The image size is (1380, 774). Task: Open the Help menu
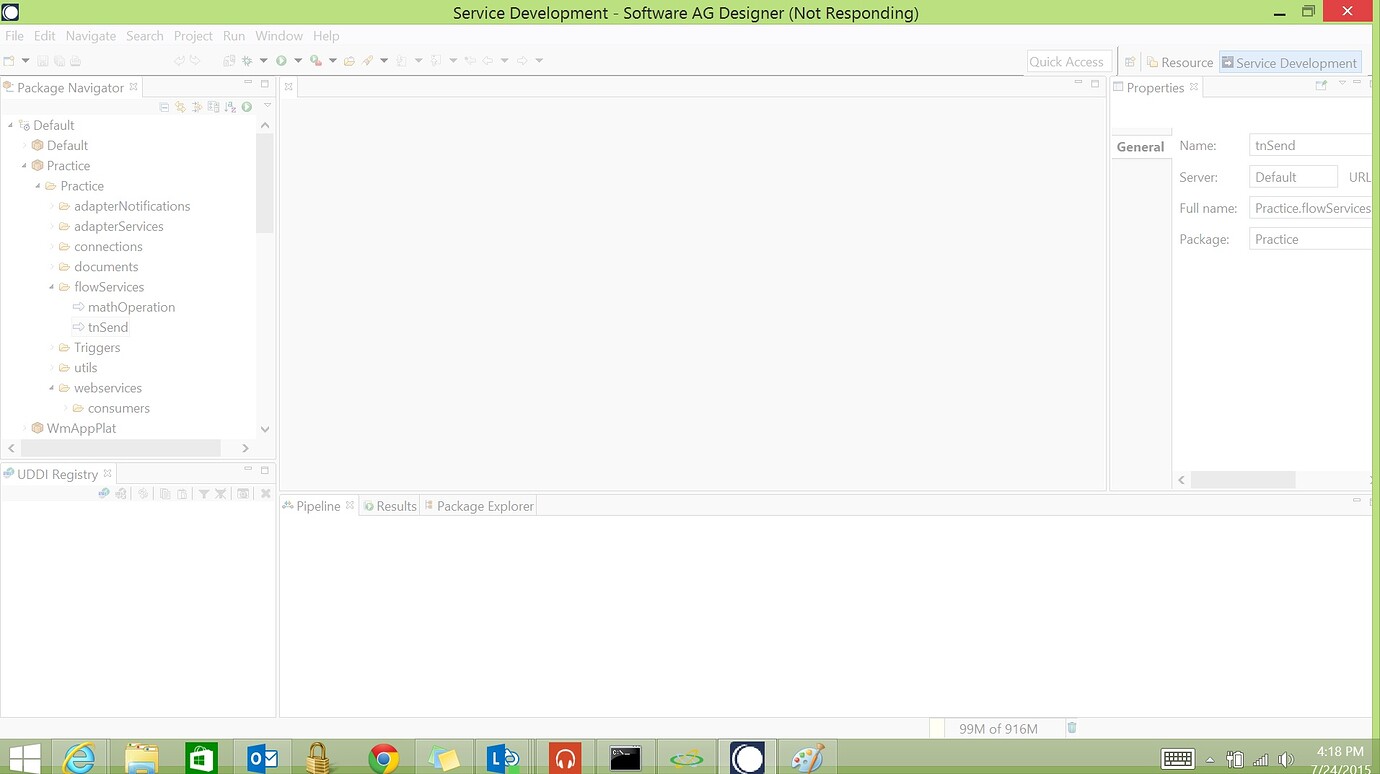326,35
